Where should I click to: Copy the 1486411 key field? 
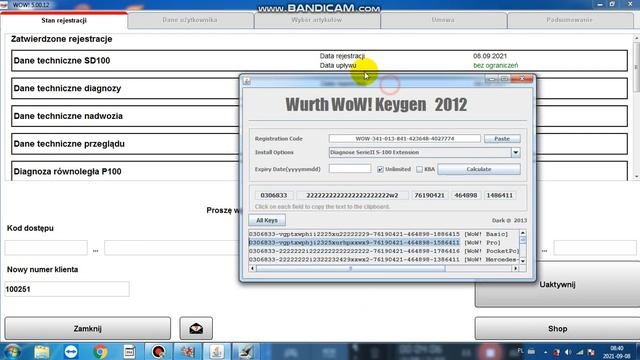[x=500, y=195]
